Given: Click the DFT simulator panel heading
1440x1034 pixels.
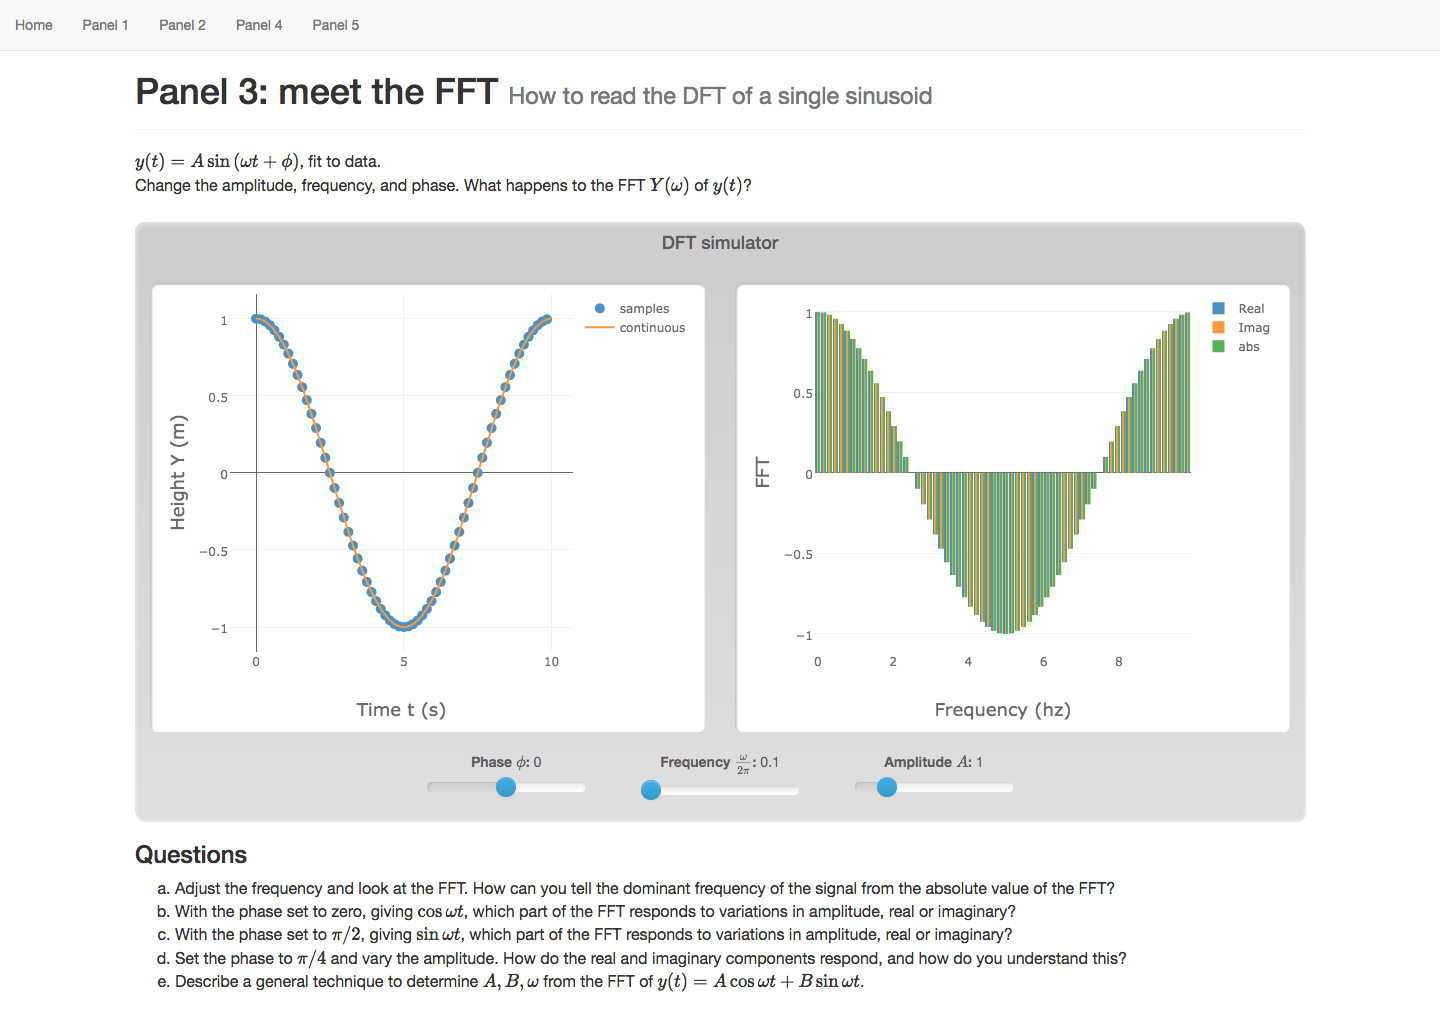Looking at the screenshot, I should 720,243.
